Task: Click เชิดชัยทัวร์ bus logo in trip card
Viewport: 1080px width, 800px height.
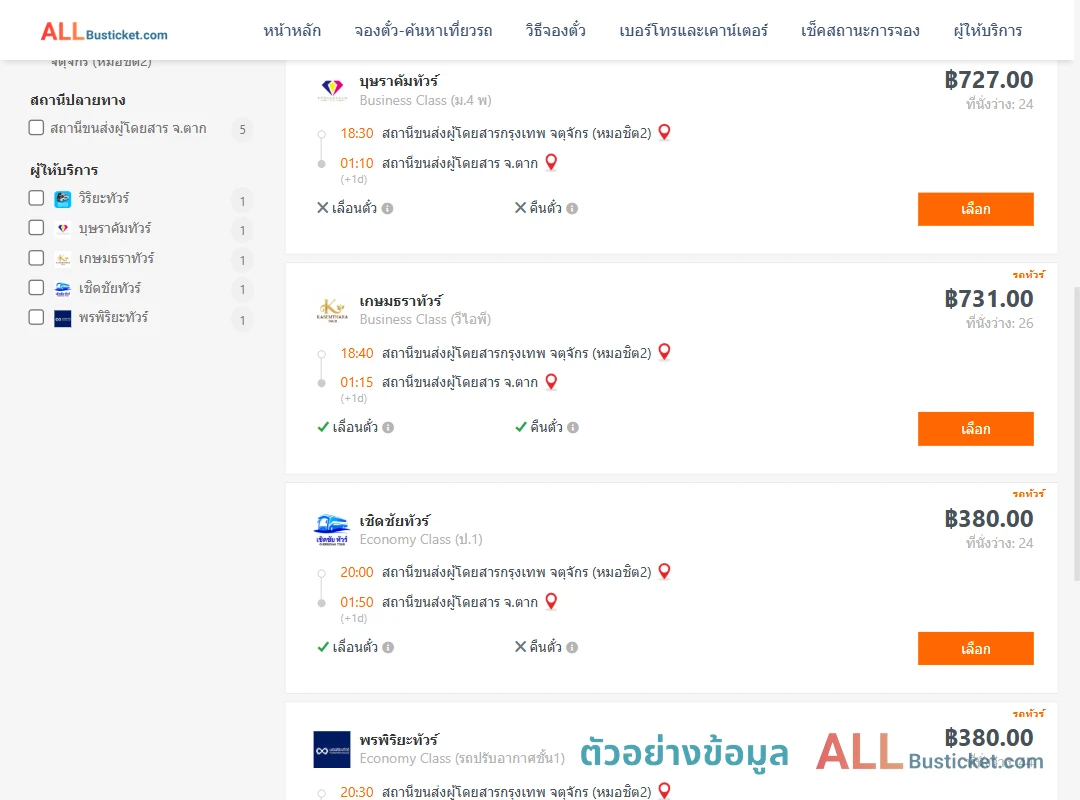Action: (332, 529)
